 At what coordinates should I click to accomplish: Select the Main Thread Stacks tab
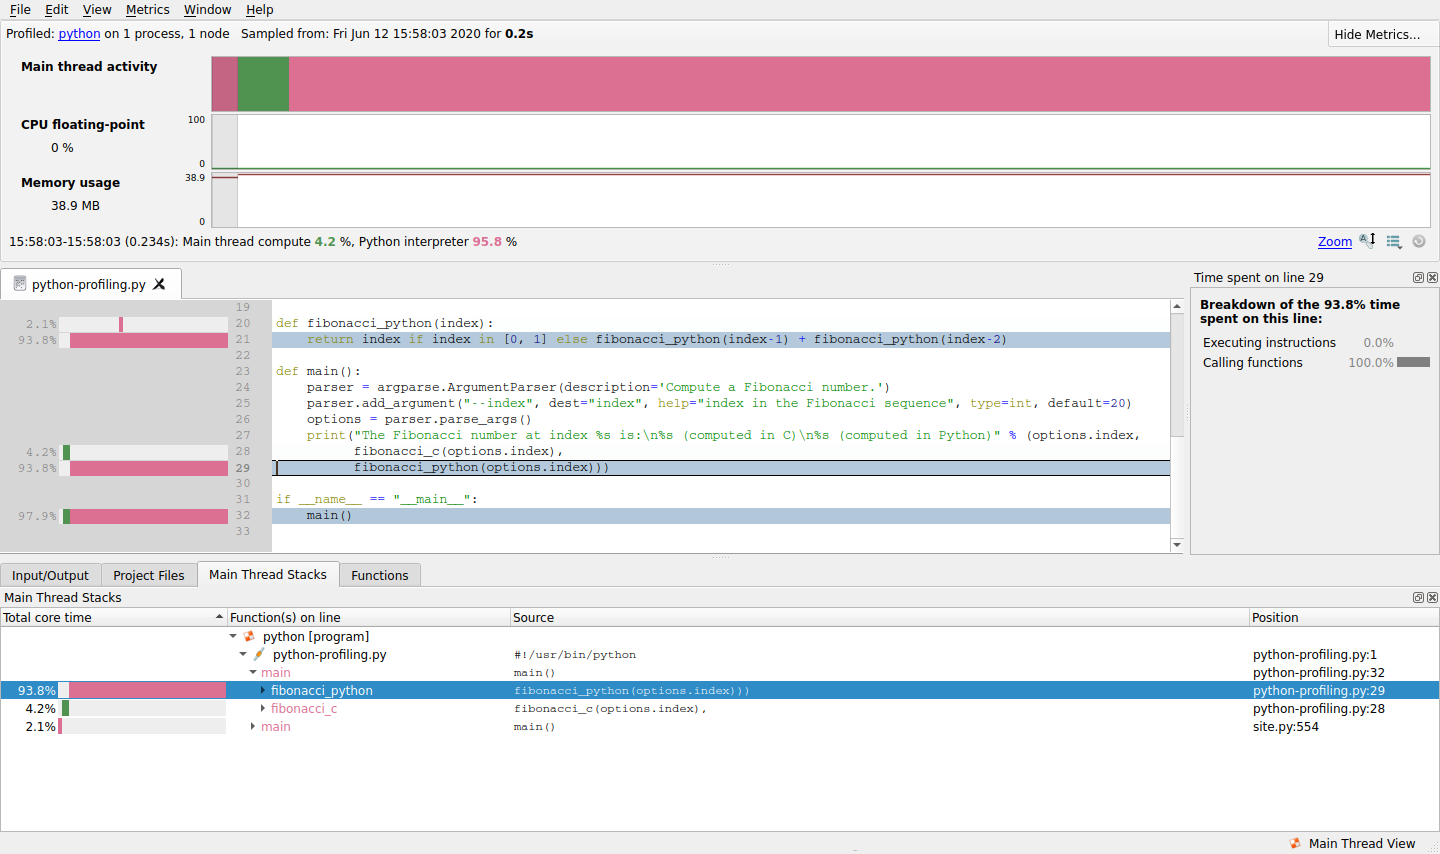pos(268,574)
